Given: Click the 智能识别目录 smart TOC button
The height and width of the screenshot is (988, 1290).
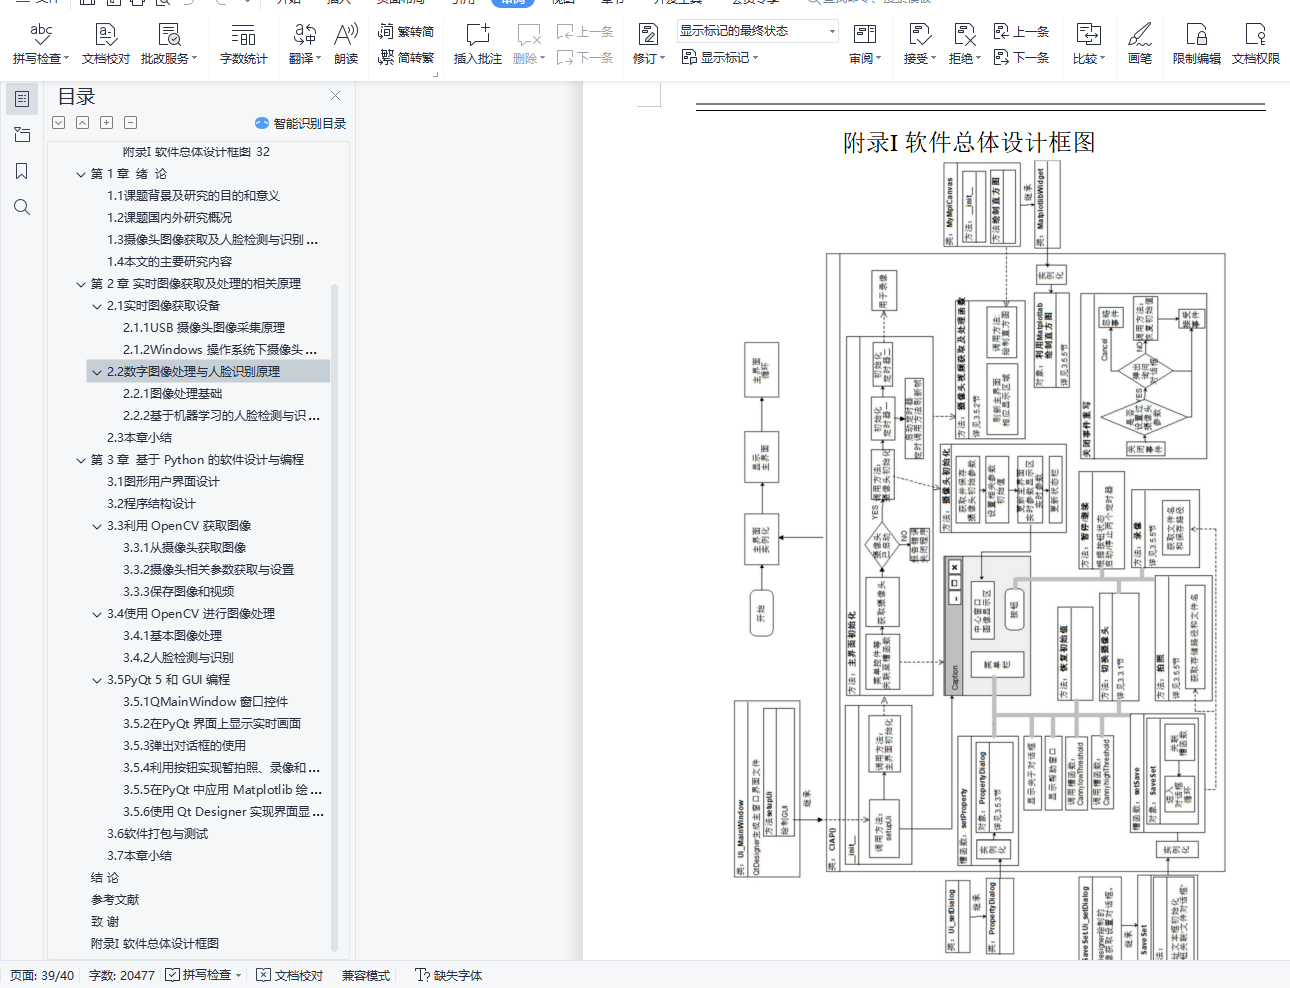Looking at the screenshot, I should (x=300, y=123).
